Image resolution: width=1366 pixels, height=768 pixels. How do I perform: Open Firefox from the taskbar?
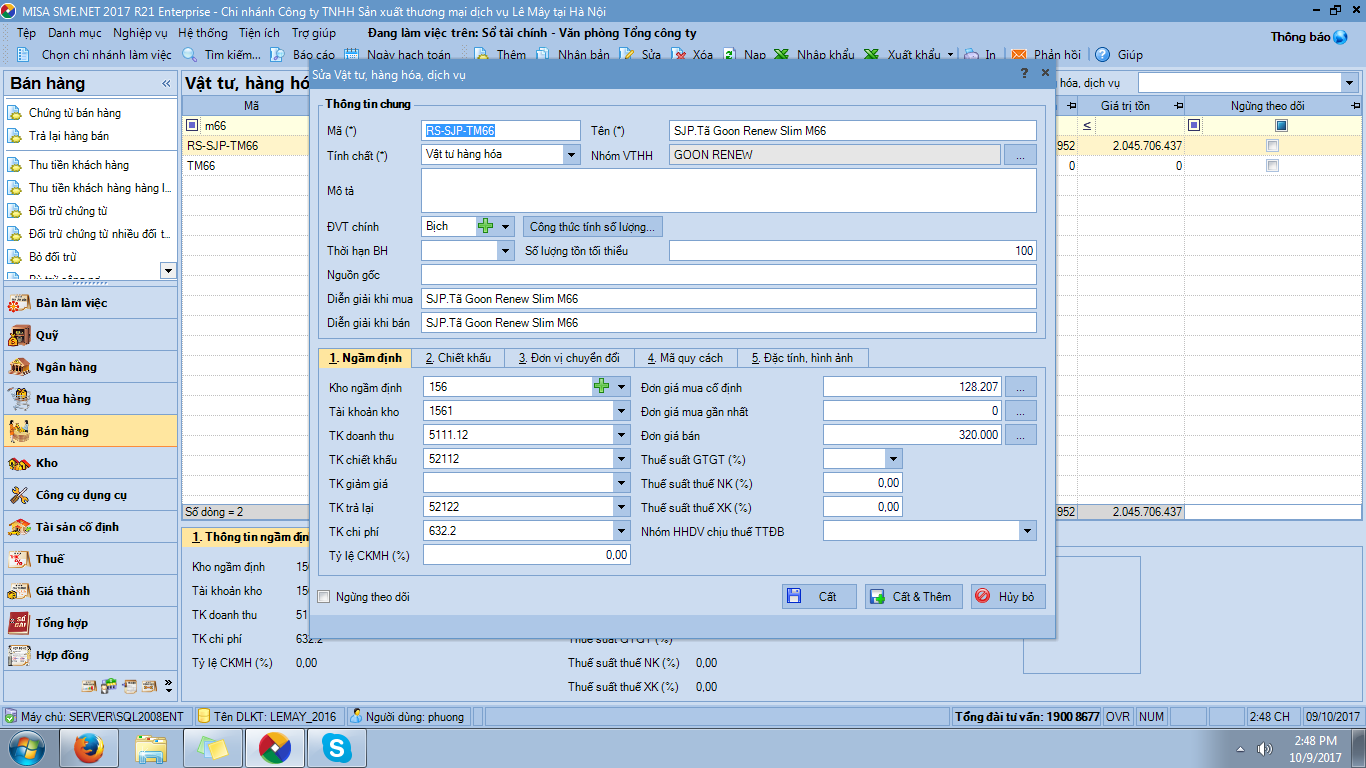(x=90, y=747)
